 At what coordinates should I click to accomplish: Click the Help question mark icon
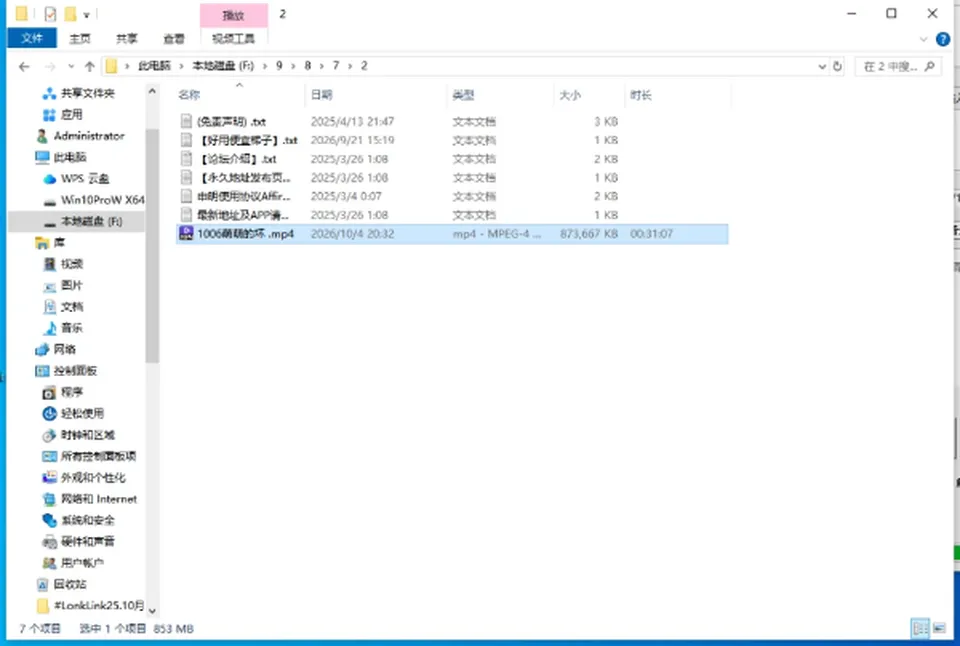click(x=943, y=39)
